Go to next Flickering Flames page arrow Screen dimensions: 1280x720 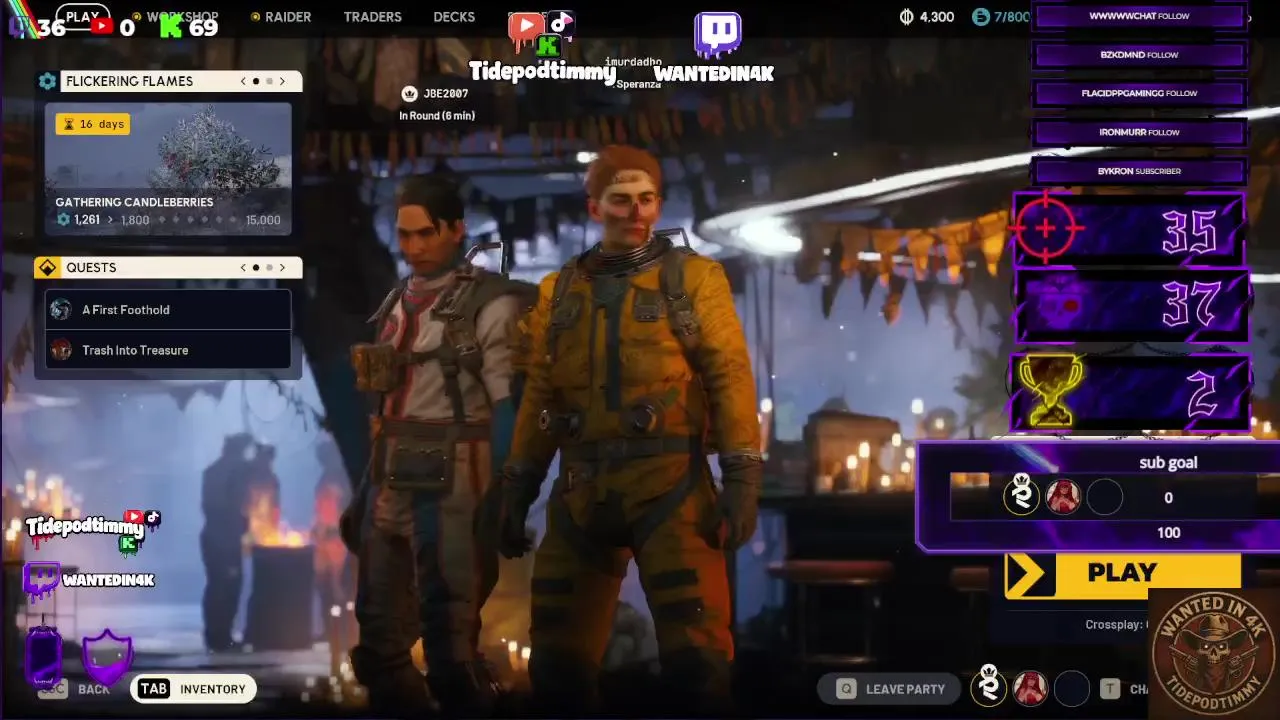point(282,81)
